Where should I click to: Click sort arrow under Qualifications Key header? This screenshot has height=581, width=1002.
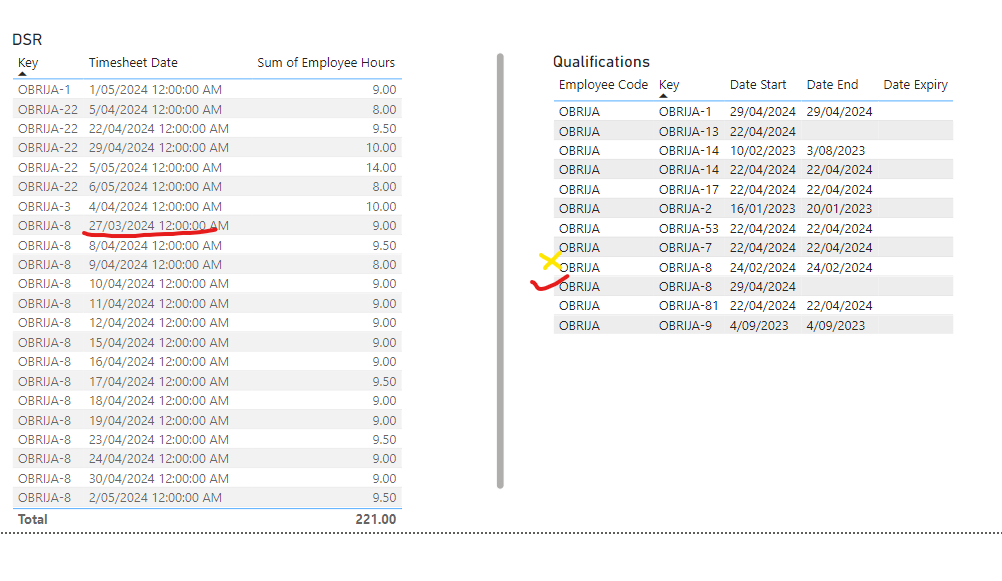click(663, 96)
